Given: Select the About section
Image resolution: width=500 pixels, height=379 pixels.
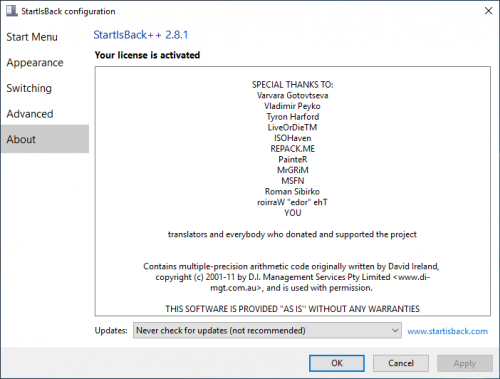Looking at the screenshot, I should 45,139.
